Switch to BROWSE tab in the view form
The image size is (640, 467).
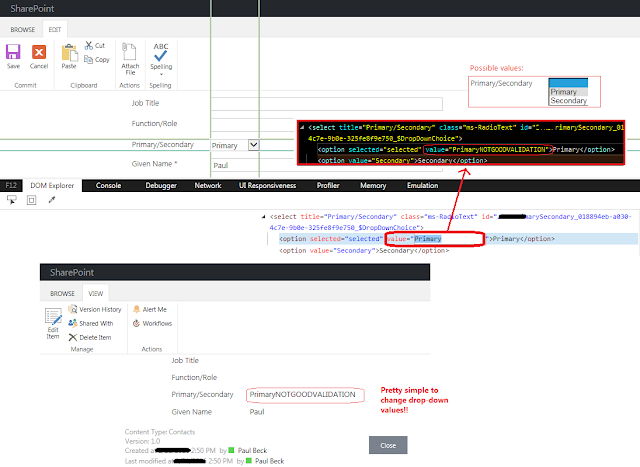click(62, 294)
